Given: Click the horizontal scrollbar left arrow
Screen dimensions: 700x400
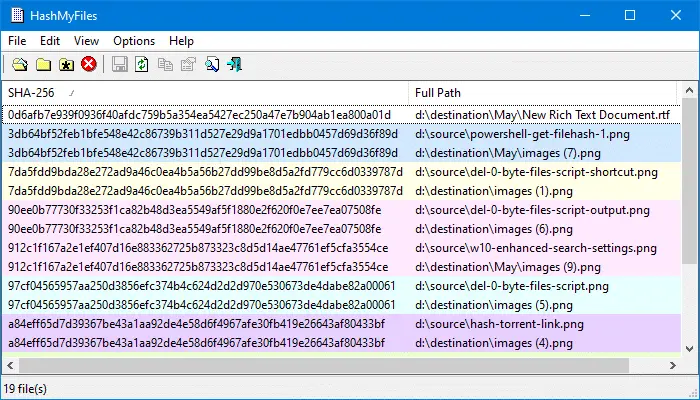Looking at the screenshot, I should tap(10, 366).
